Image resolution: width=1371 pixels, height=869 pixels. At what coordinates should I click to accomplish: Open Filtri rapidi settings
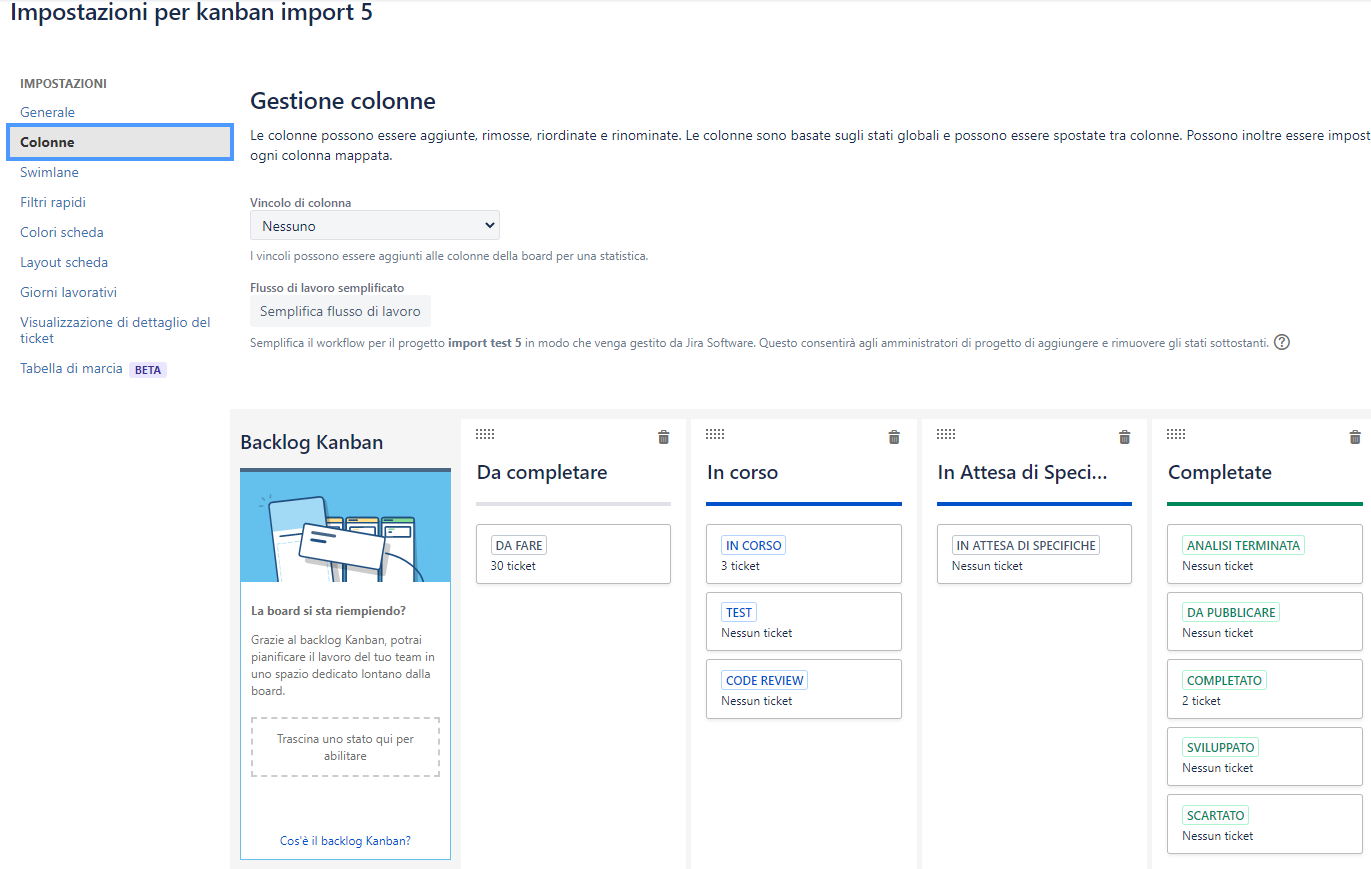[x=53, y=202]
